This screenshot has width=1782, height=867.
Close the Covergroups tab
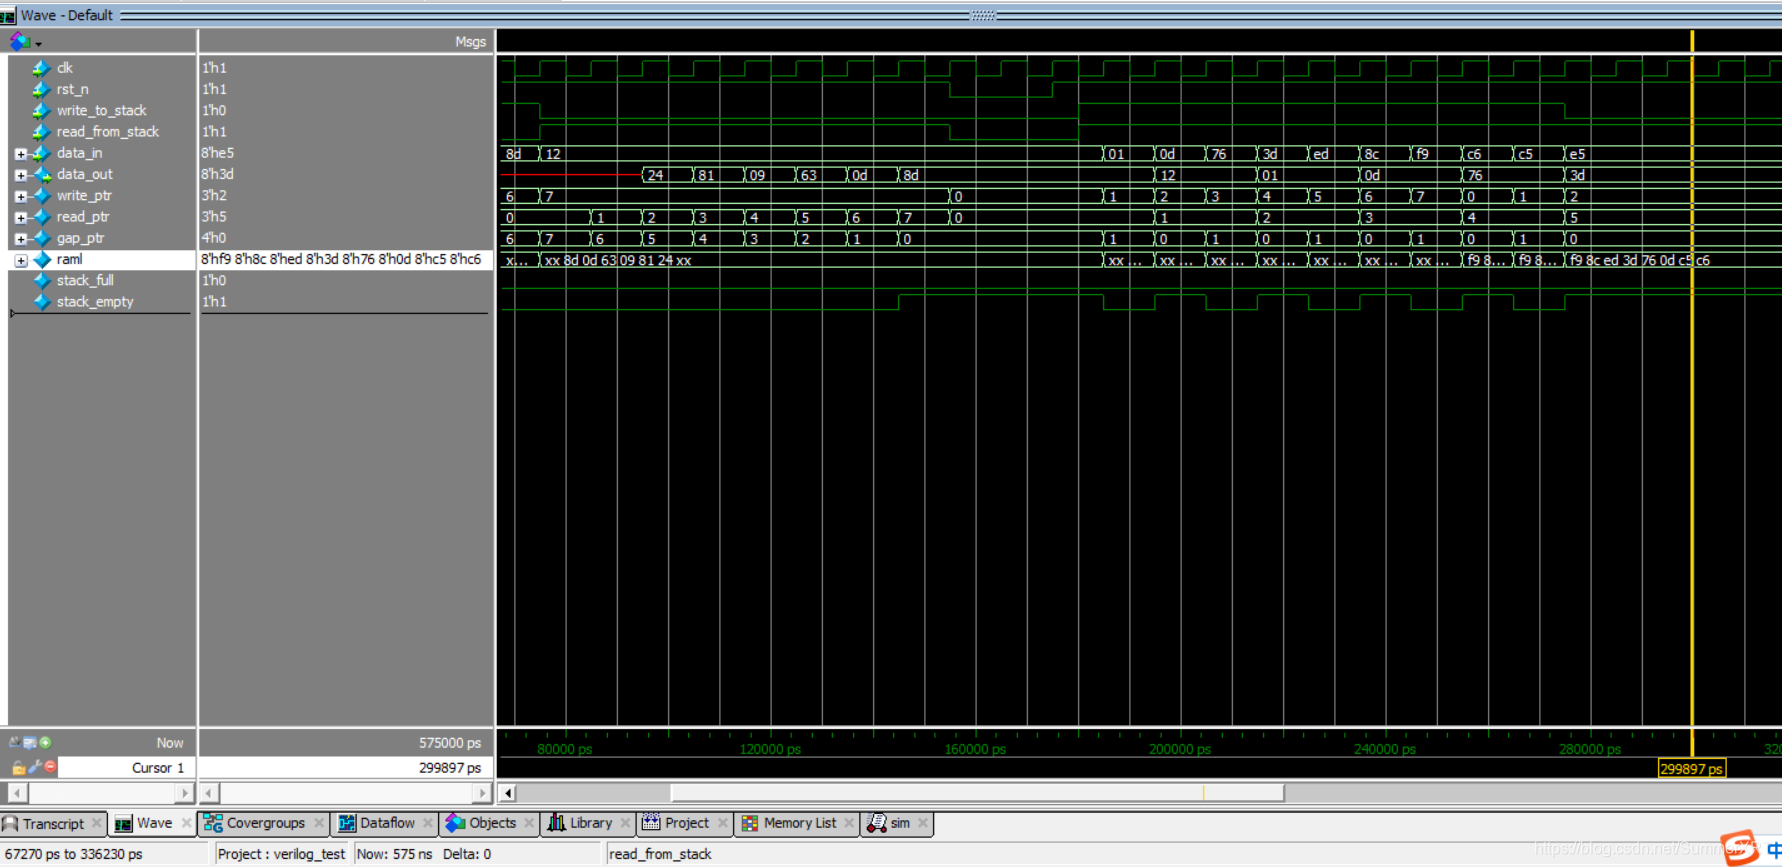click(319, 823)
